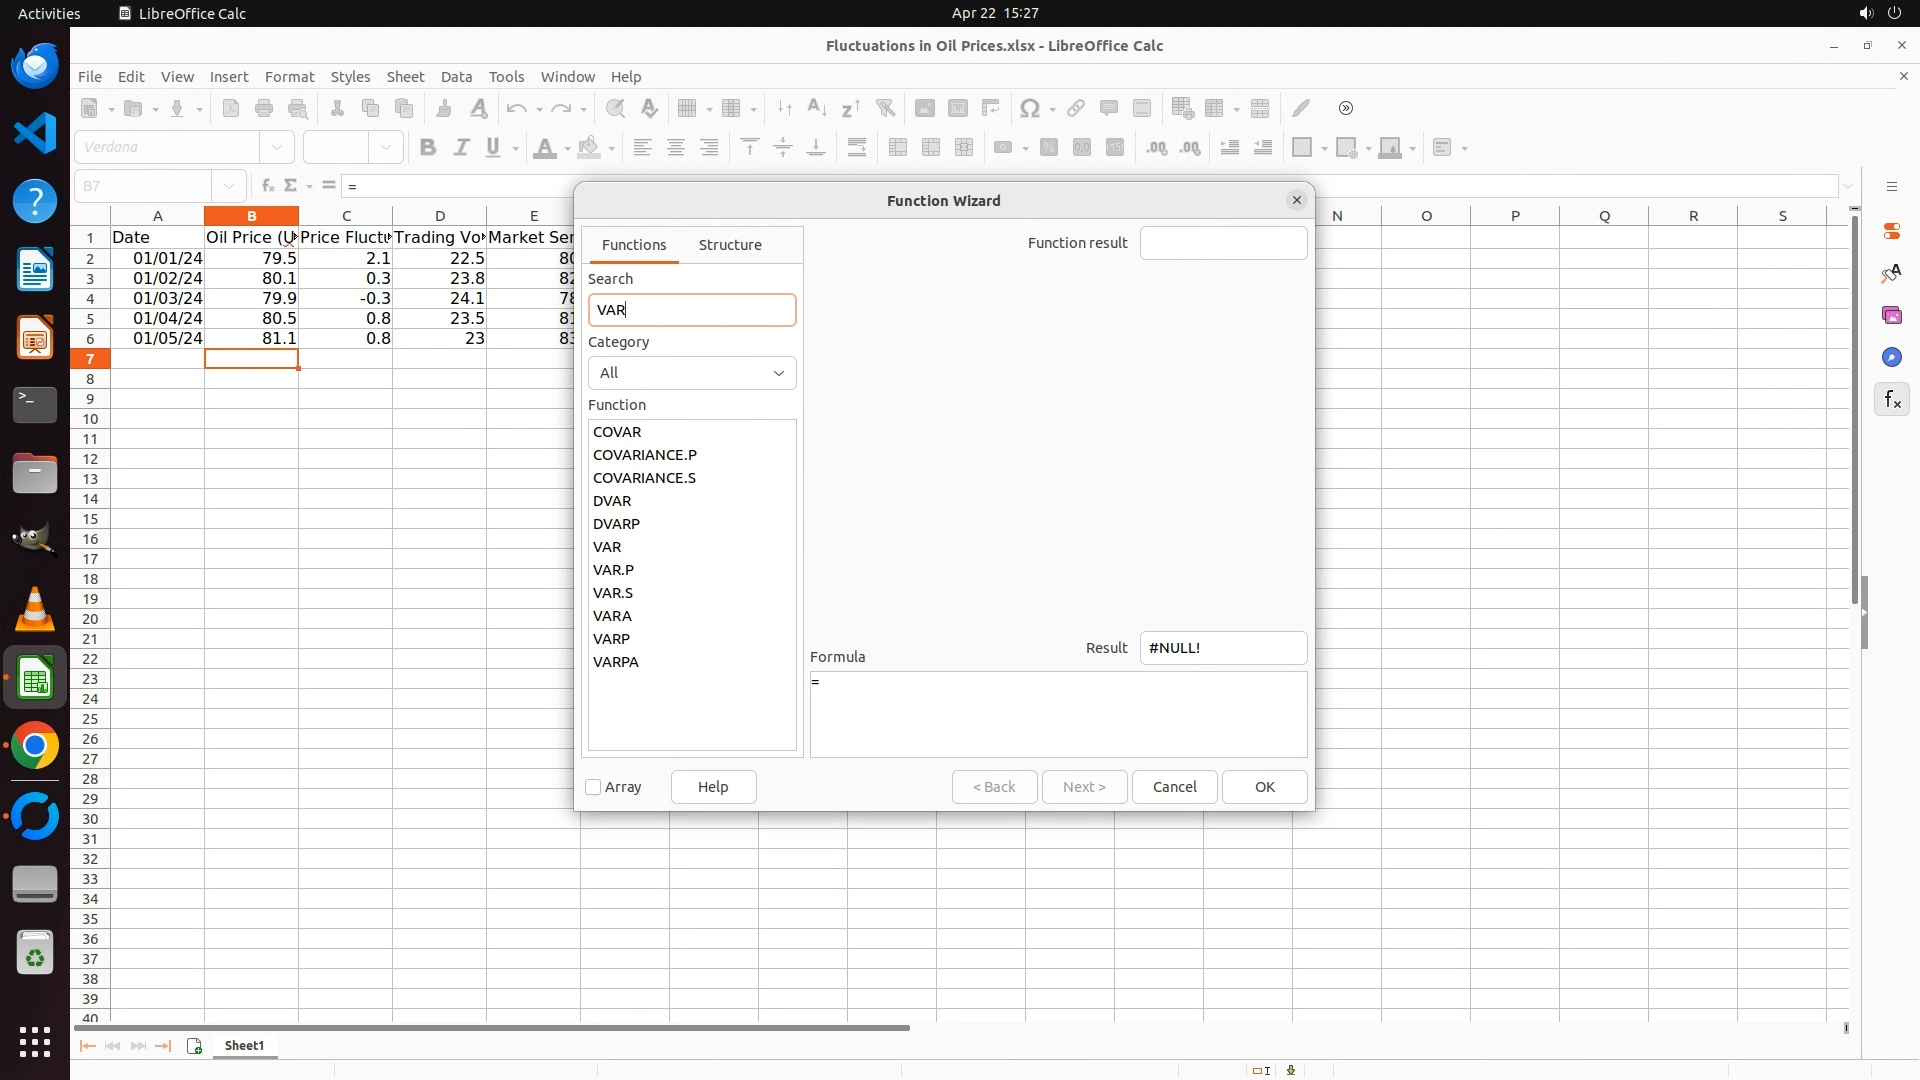
Task: Click the OK button in wizard
Action: coord(1264,787)
